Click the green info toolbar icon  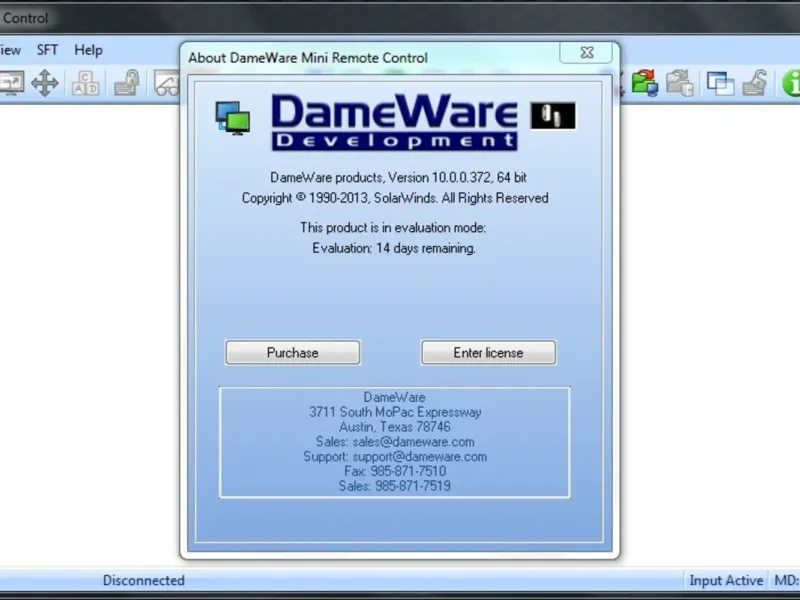[791, 83]
